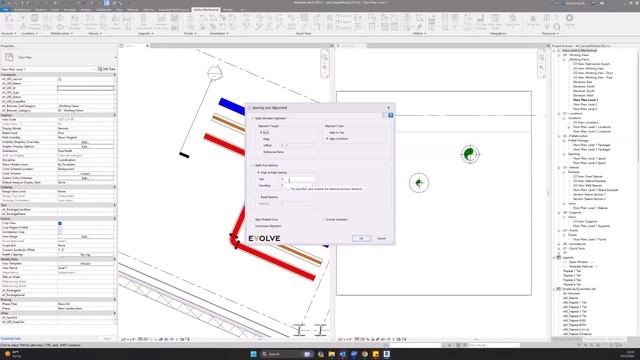640x360 pixels.
Task: Open Properties help link
Action: (x=11, y=338)
